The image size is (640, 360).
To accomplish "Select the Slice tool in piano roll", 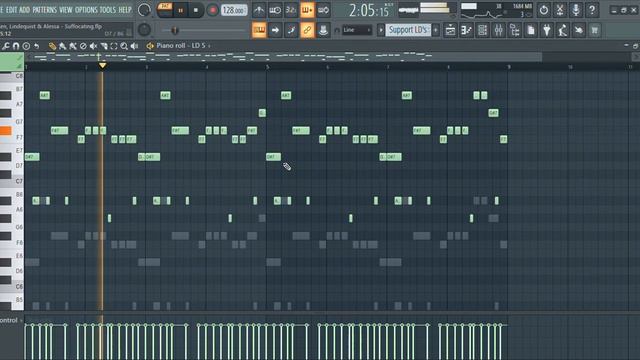I will pyautogui.click(x=104, y=46).
